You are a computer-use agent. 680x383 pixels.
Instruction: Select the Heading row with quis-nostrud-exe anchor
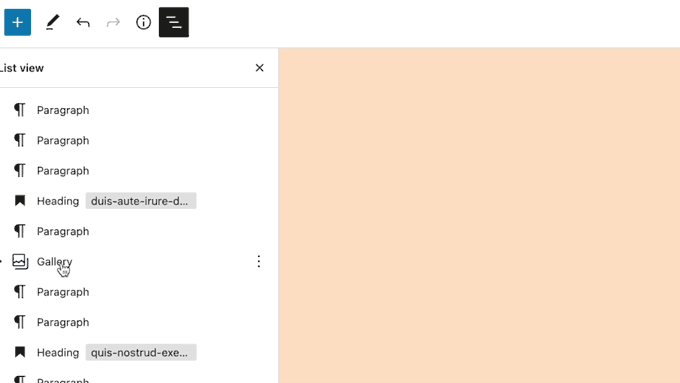tap(139, 352)
